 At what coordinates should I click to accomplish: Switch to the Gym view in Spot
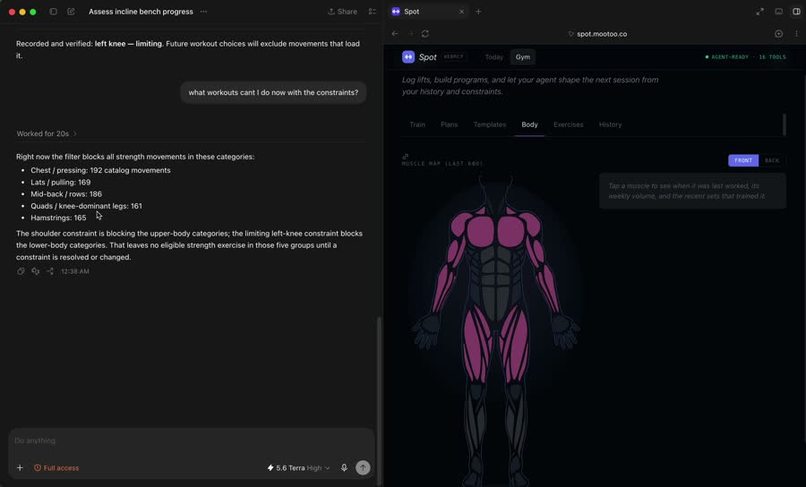tap(523, 57)
